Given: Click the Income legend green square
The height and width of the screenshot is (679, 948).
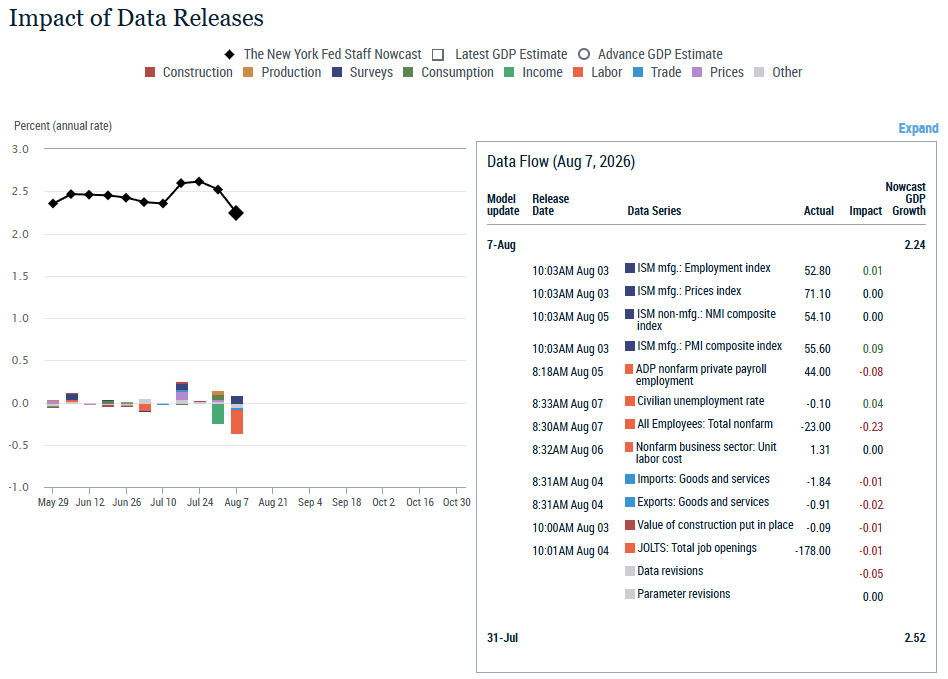Looking at the screenshot, I should pyautogui.click(x=509, y=73).
